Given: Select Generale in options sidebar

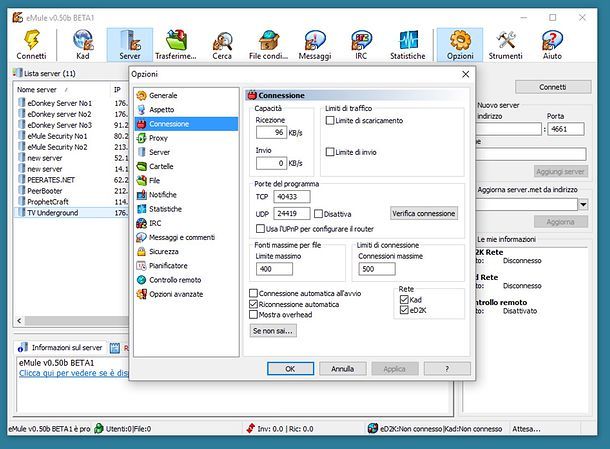Looking at the screenshot, I should point(163,95).
